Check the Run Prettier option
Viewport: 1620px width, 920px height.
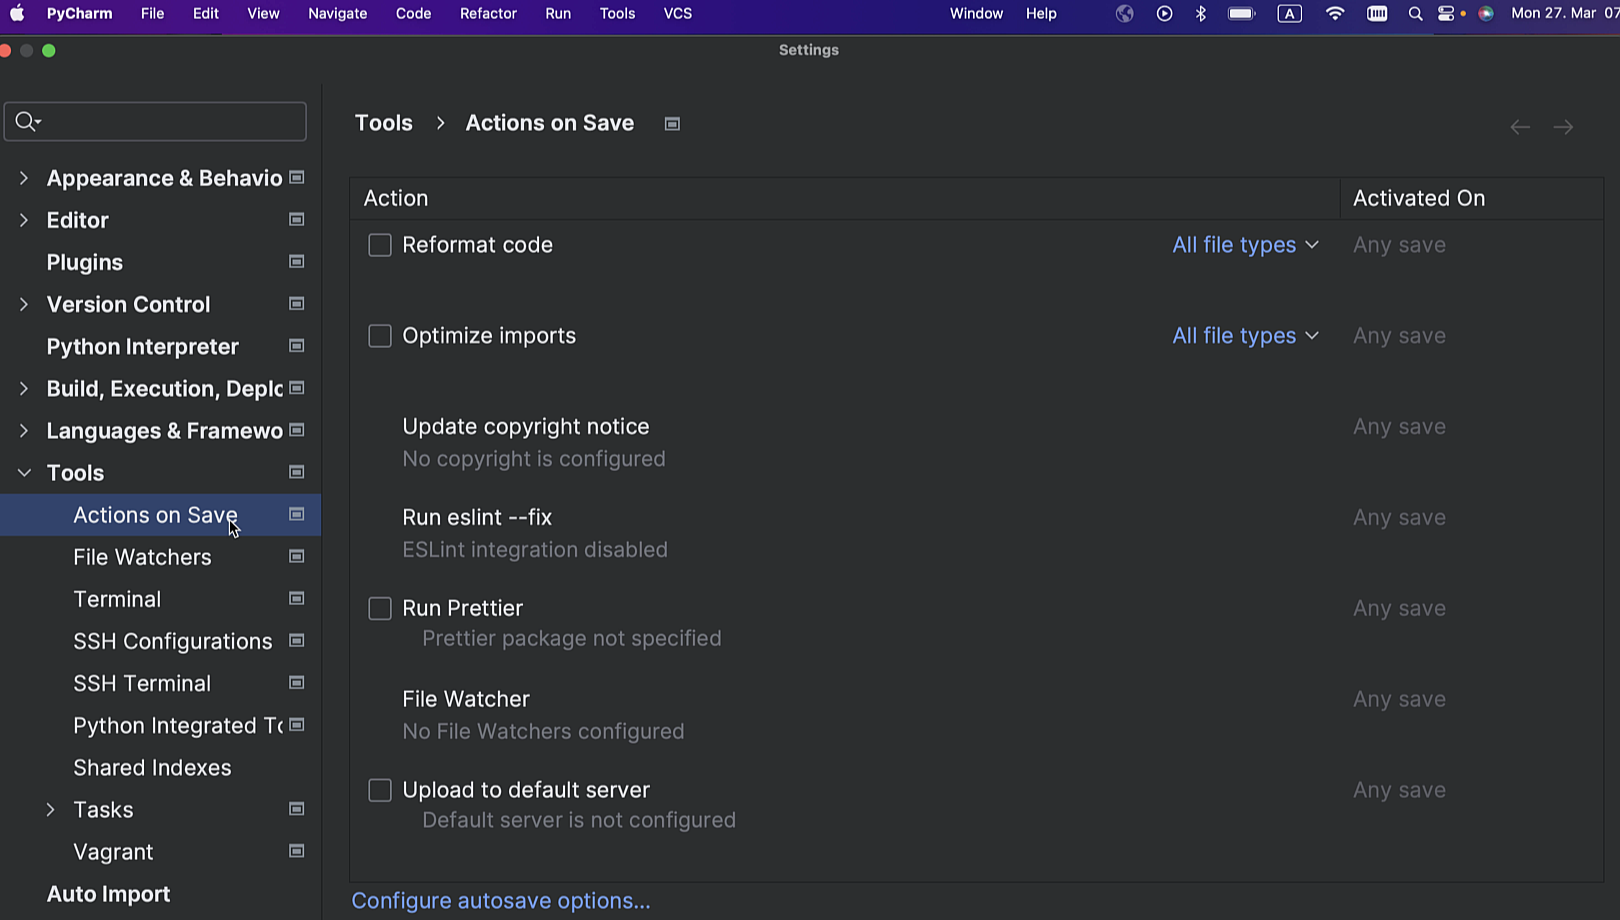pos(379,608)
